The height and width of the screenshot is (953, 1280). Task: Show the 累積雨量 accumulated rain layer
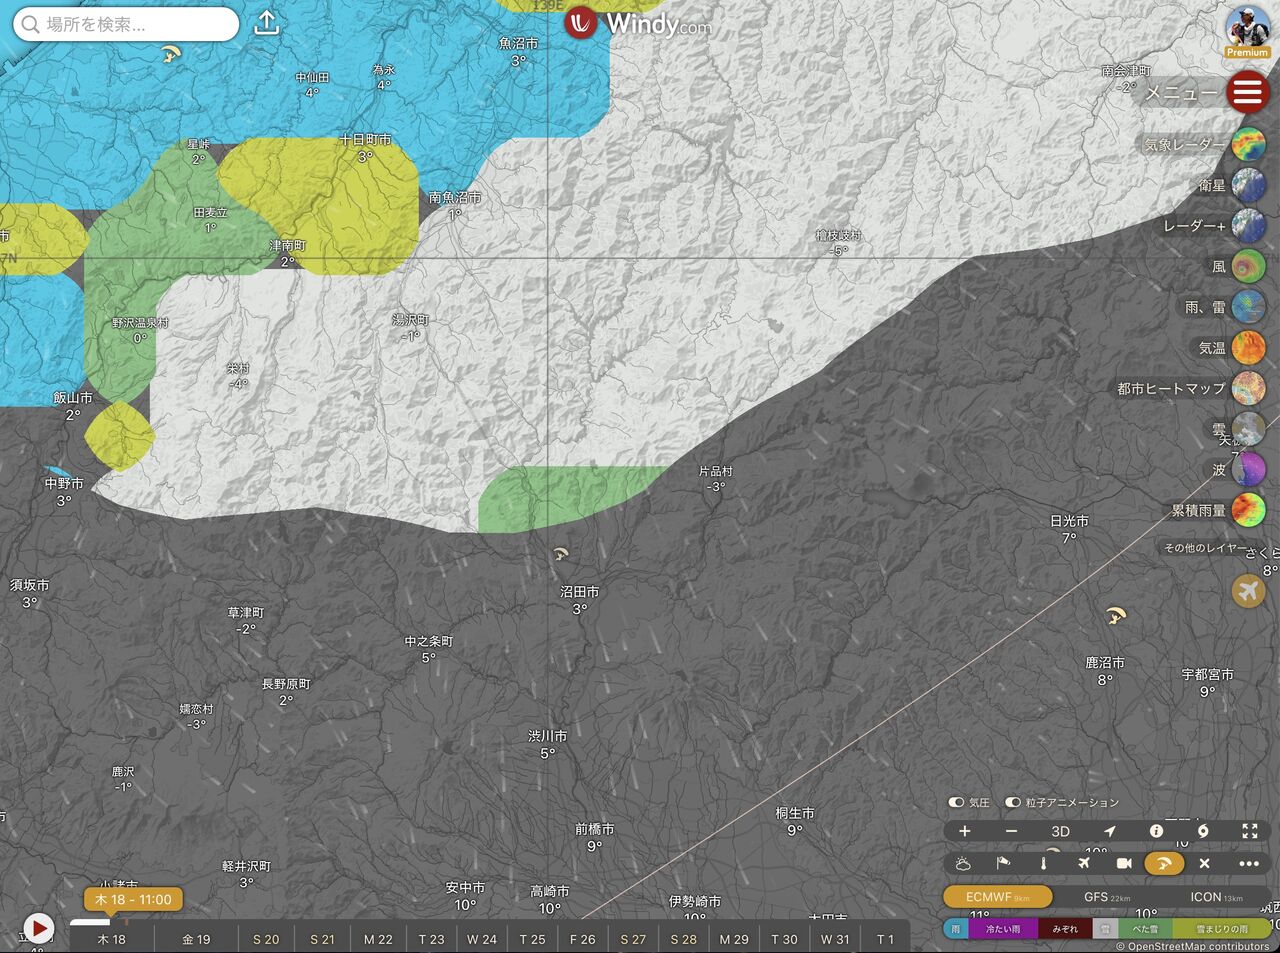(x=1248, y=510)
